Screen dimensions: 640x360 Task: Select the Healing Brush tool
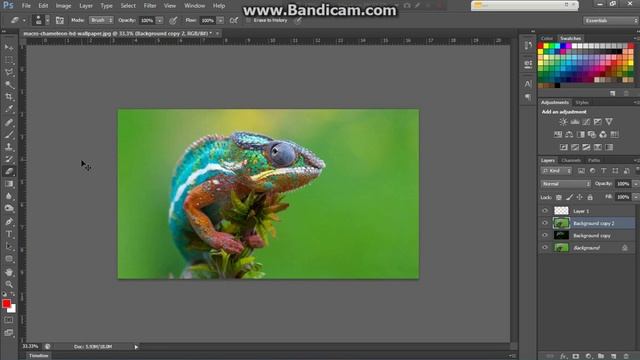pyautogui.click(x=9, y=122)
